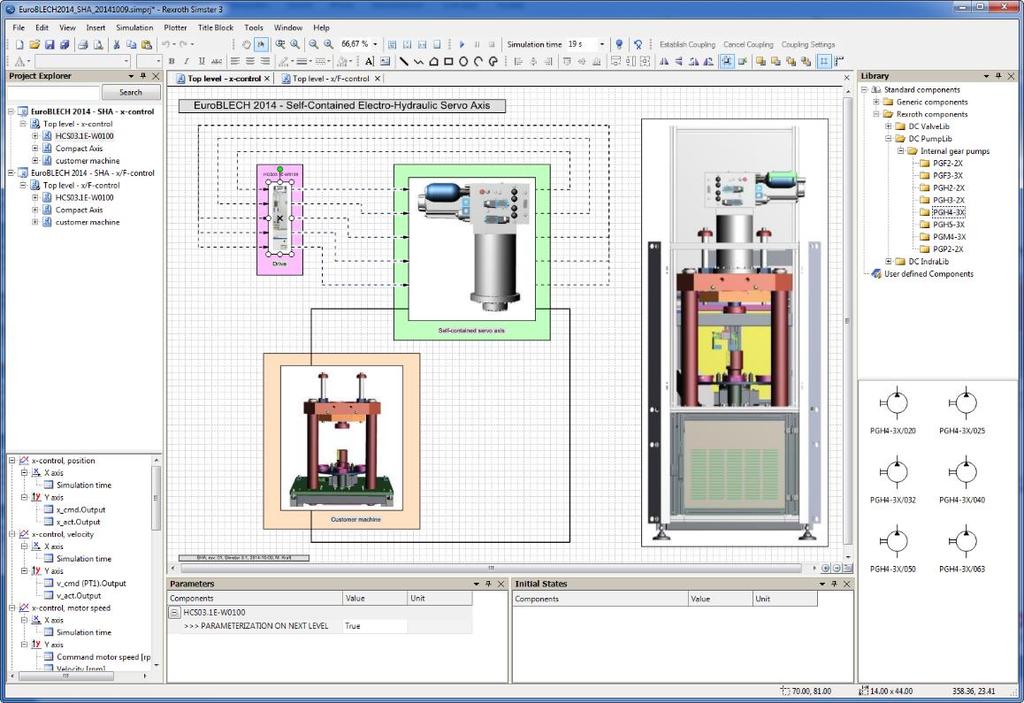Select customer machine under Top level - x/F-control

tap(88, 222)
